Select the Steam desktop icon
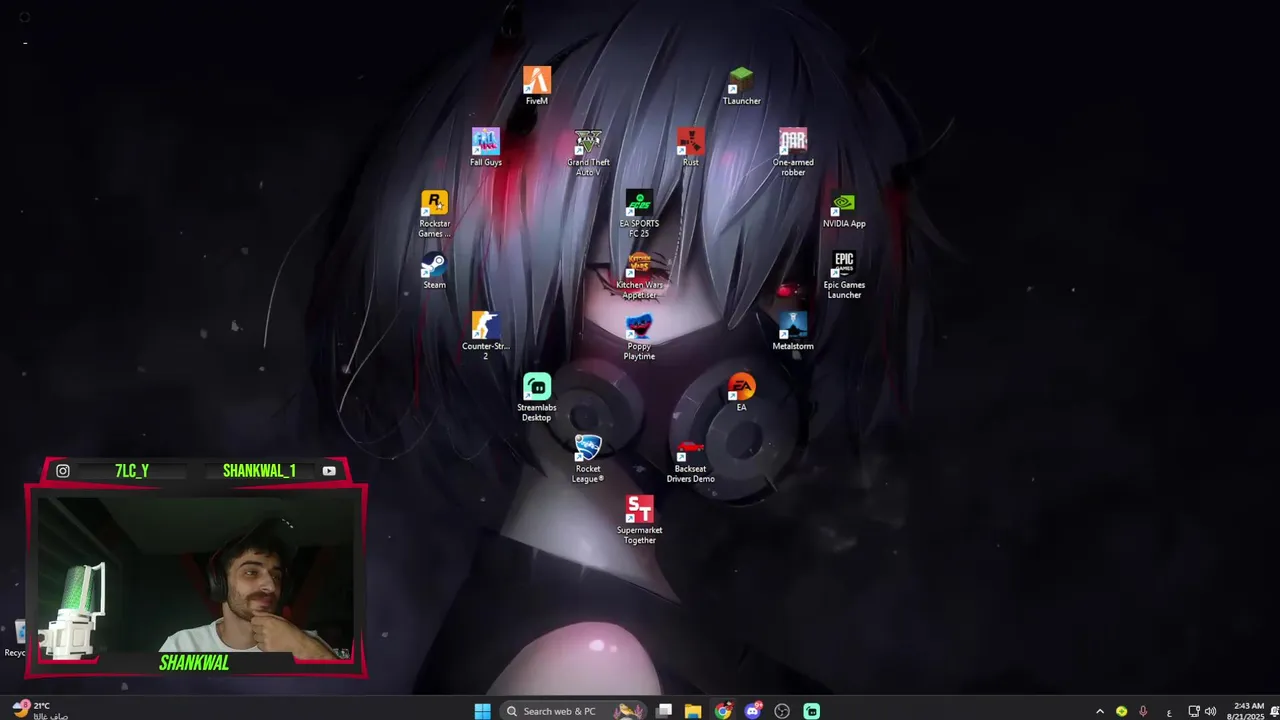This screenshot has width=1280, height=720. 434,270
